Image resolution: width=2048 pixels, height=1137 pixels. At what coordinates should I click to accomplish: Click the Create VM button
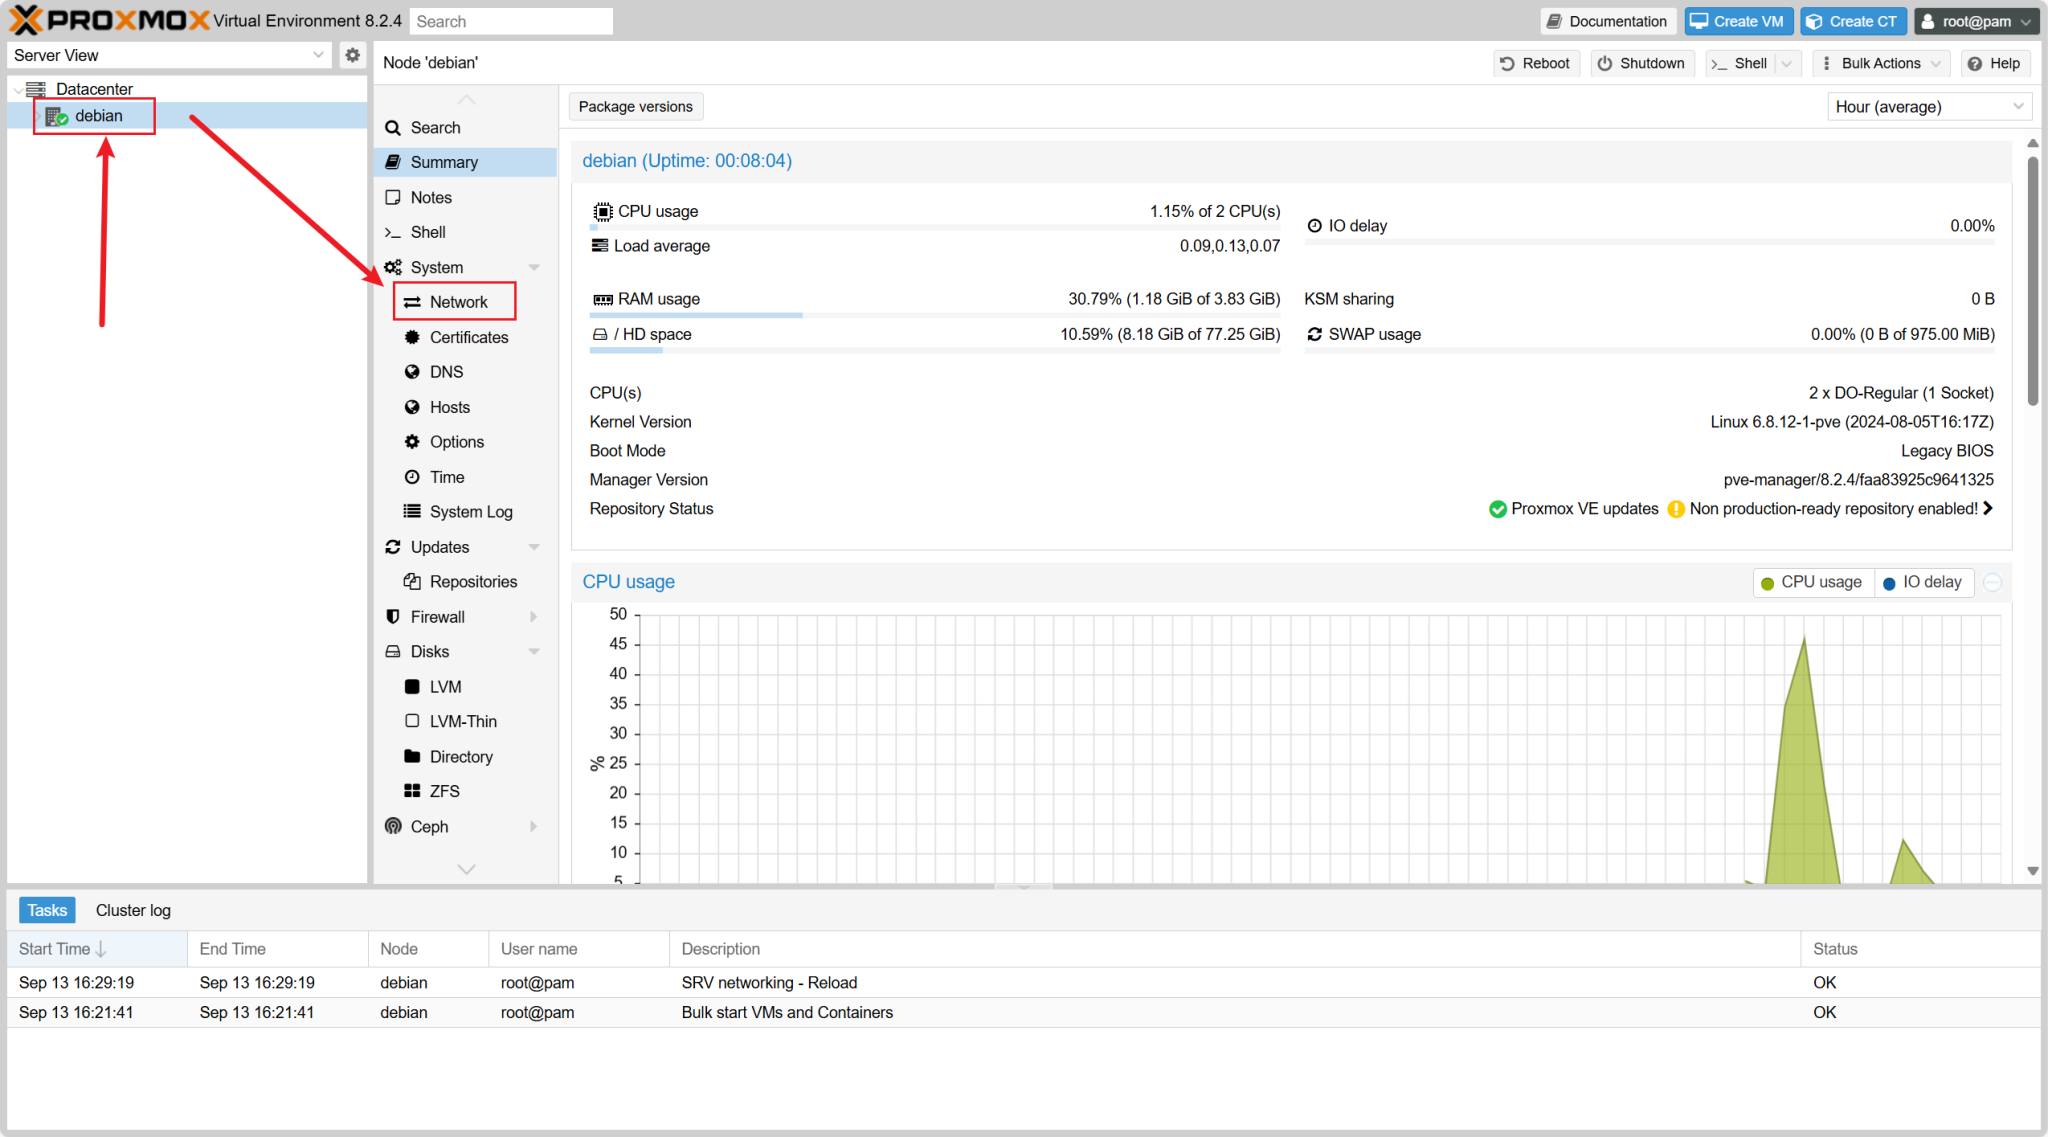point(1737,21)
